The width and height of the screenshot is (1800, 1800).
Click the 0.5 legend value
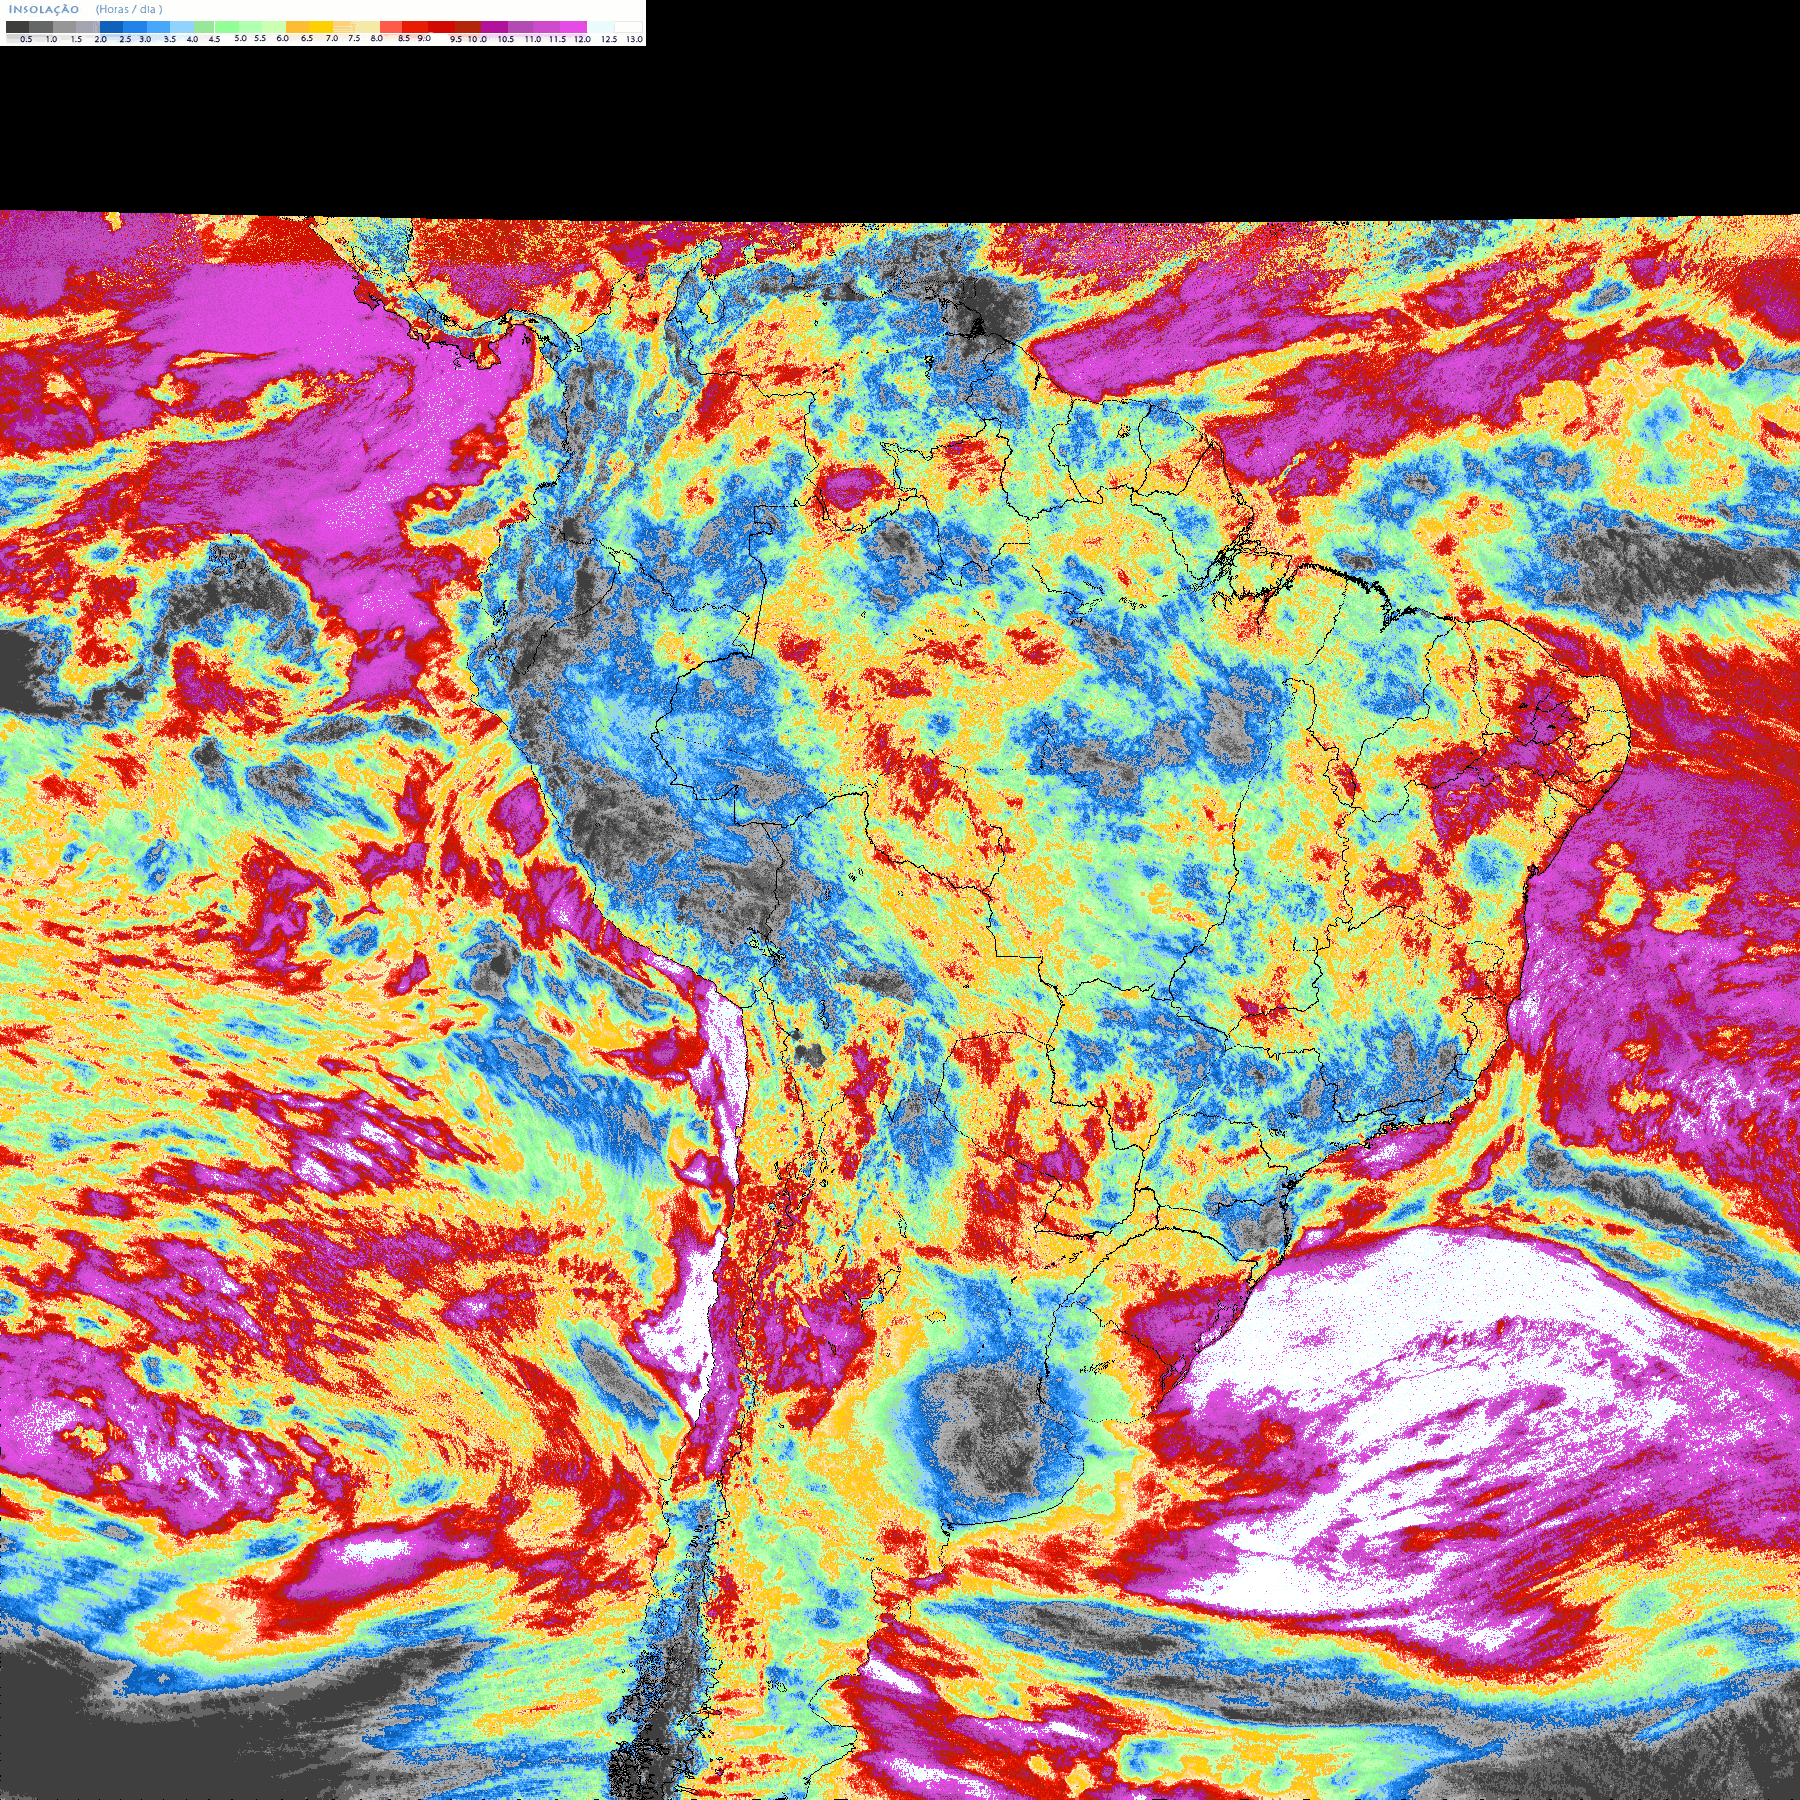click(x=26, y=39)
